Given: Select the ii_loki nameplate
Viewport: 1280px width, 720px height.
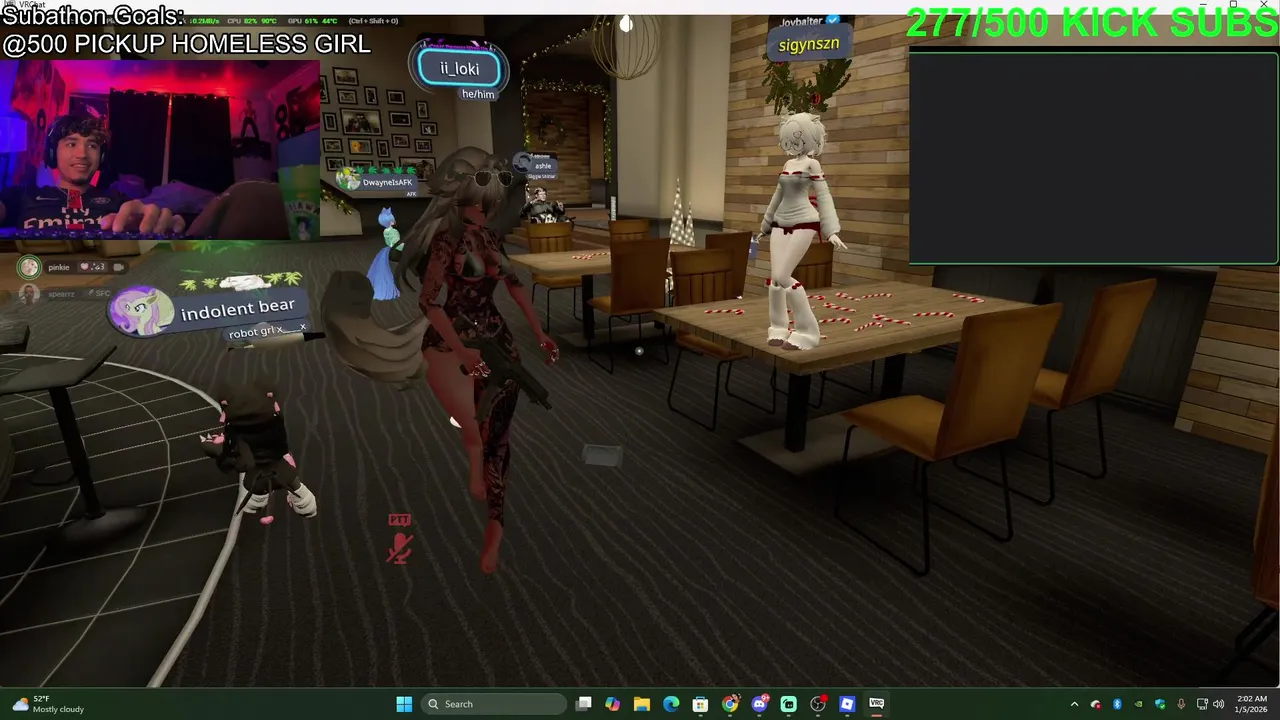Looking at the screenshot, I should (x=459, y=69).
